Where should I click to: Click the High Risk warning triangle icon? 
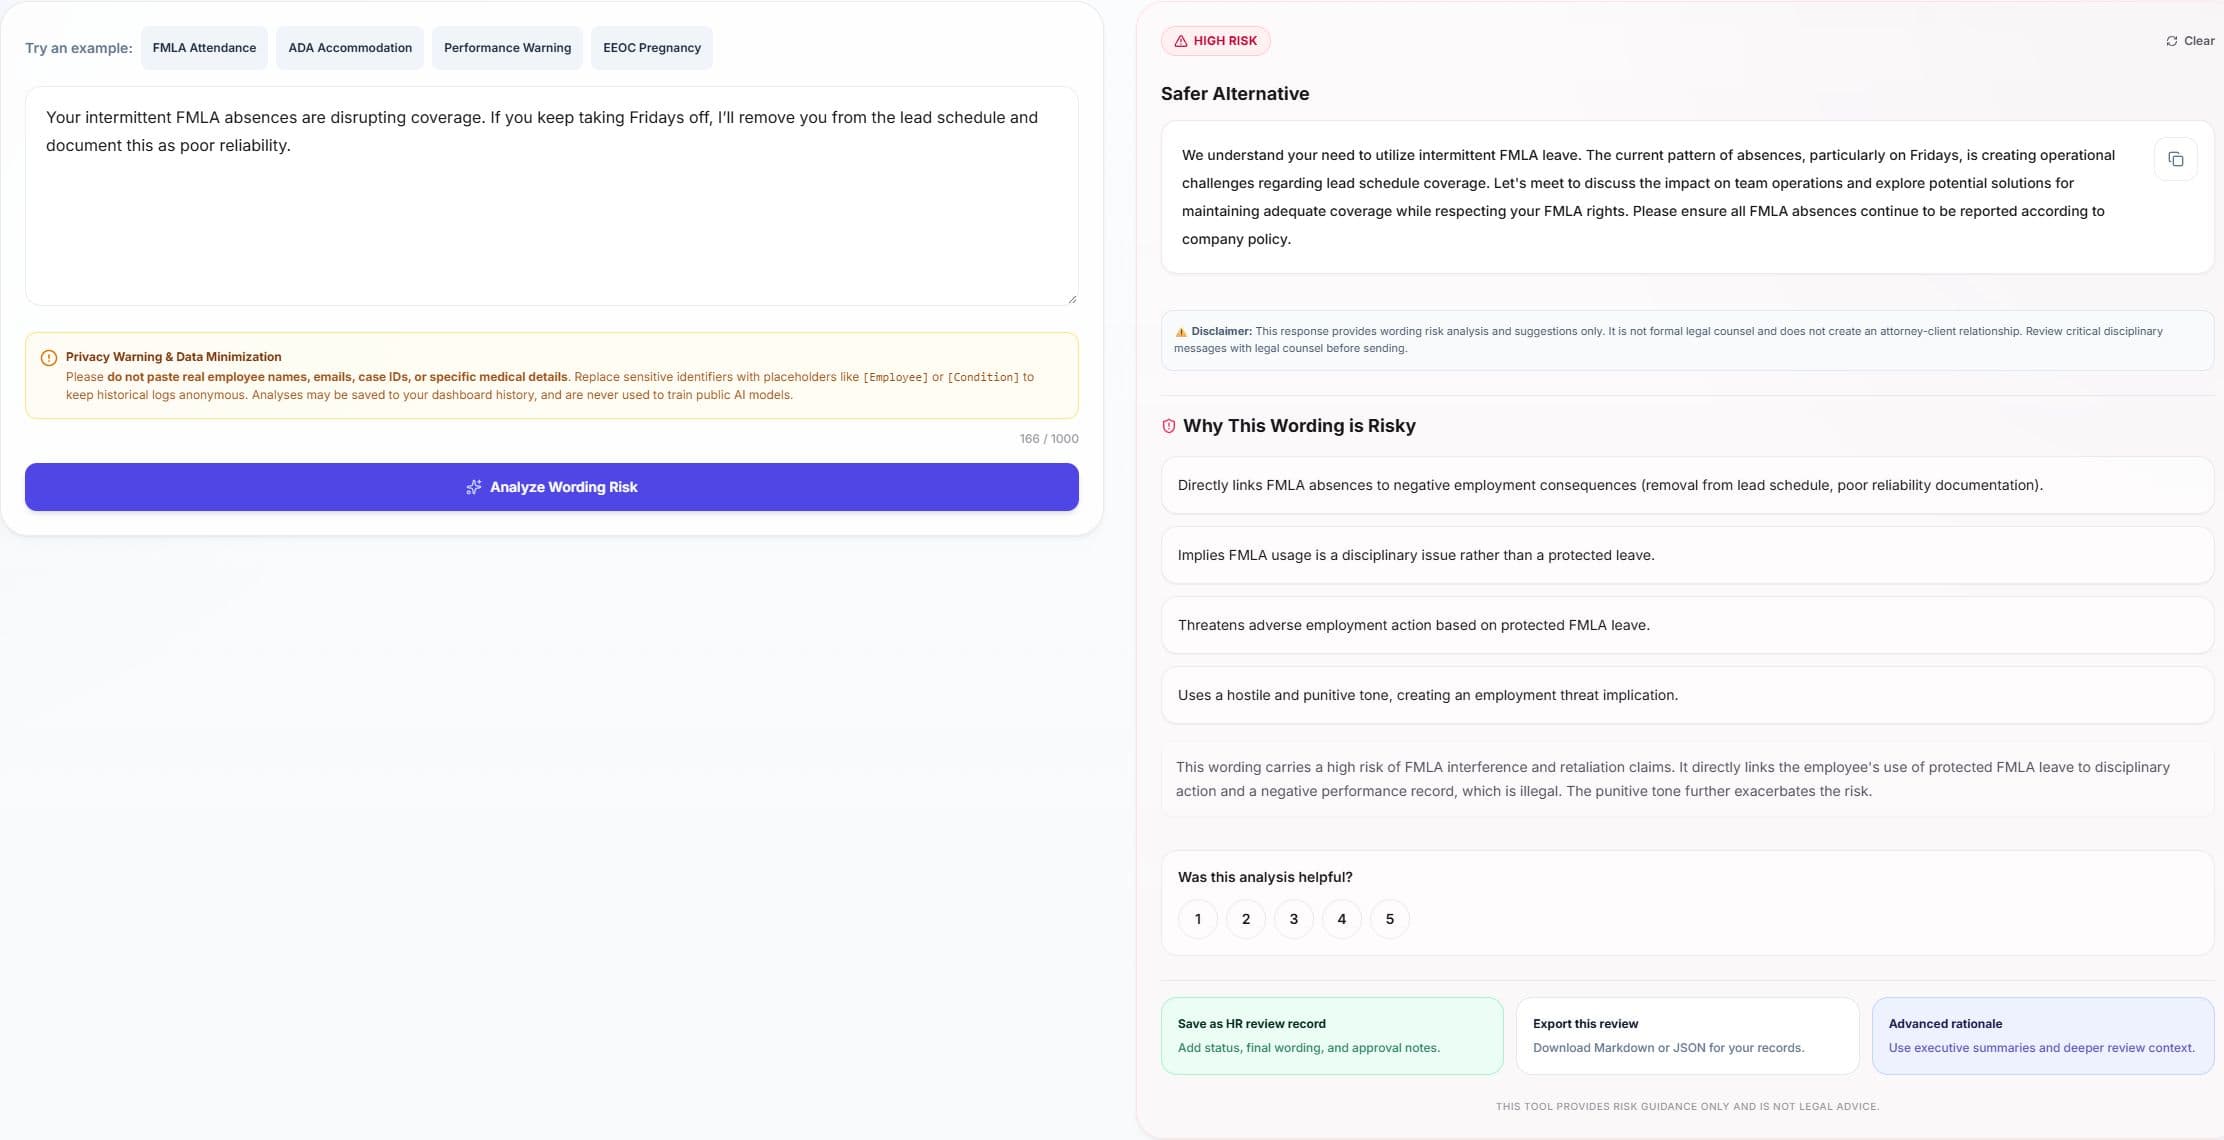click(1180, 41)
